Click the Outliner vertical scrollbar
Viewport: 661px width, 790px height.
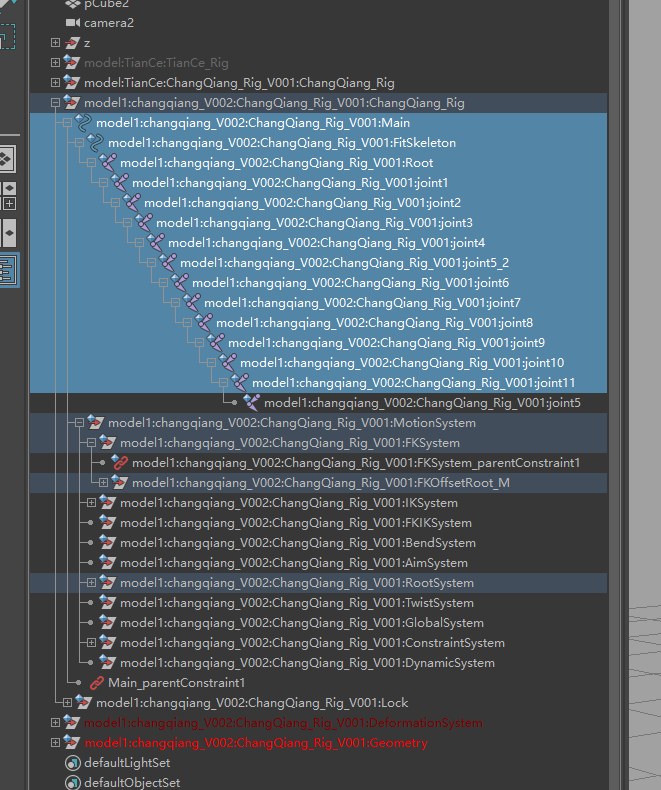click(614, 395)
